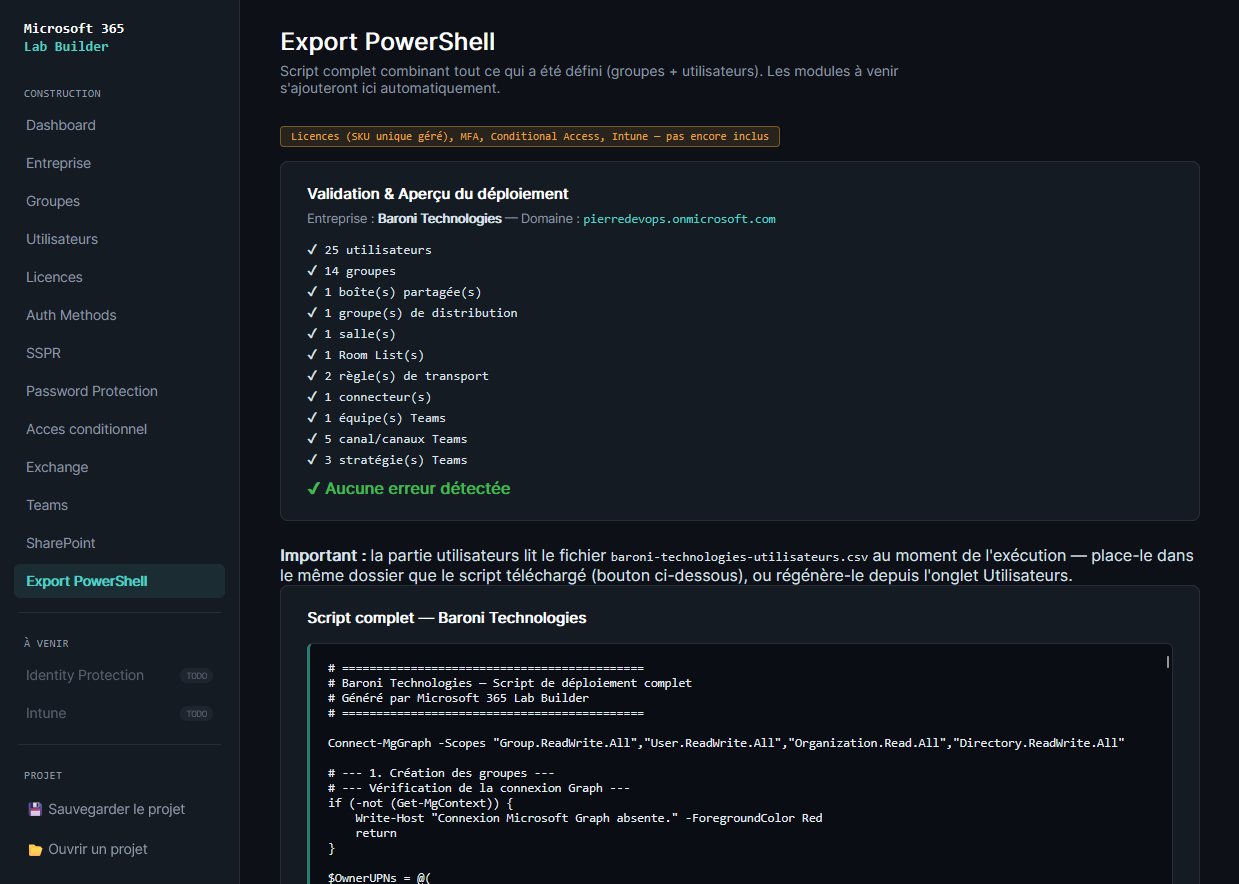Screen dimensions: 1239x884
Task: Click the orange not-yet-included modules warning badge
Action: click(530, 136)
